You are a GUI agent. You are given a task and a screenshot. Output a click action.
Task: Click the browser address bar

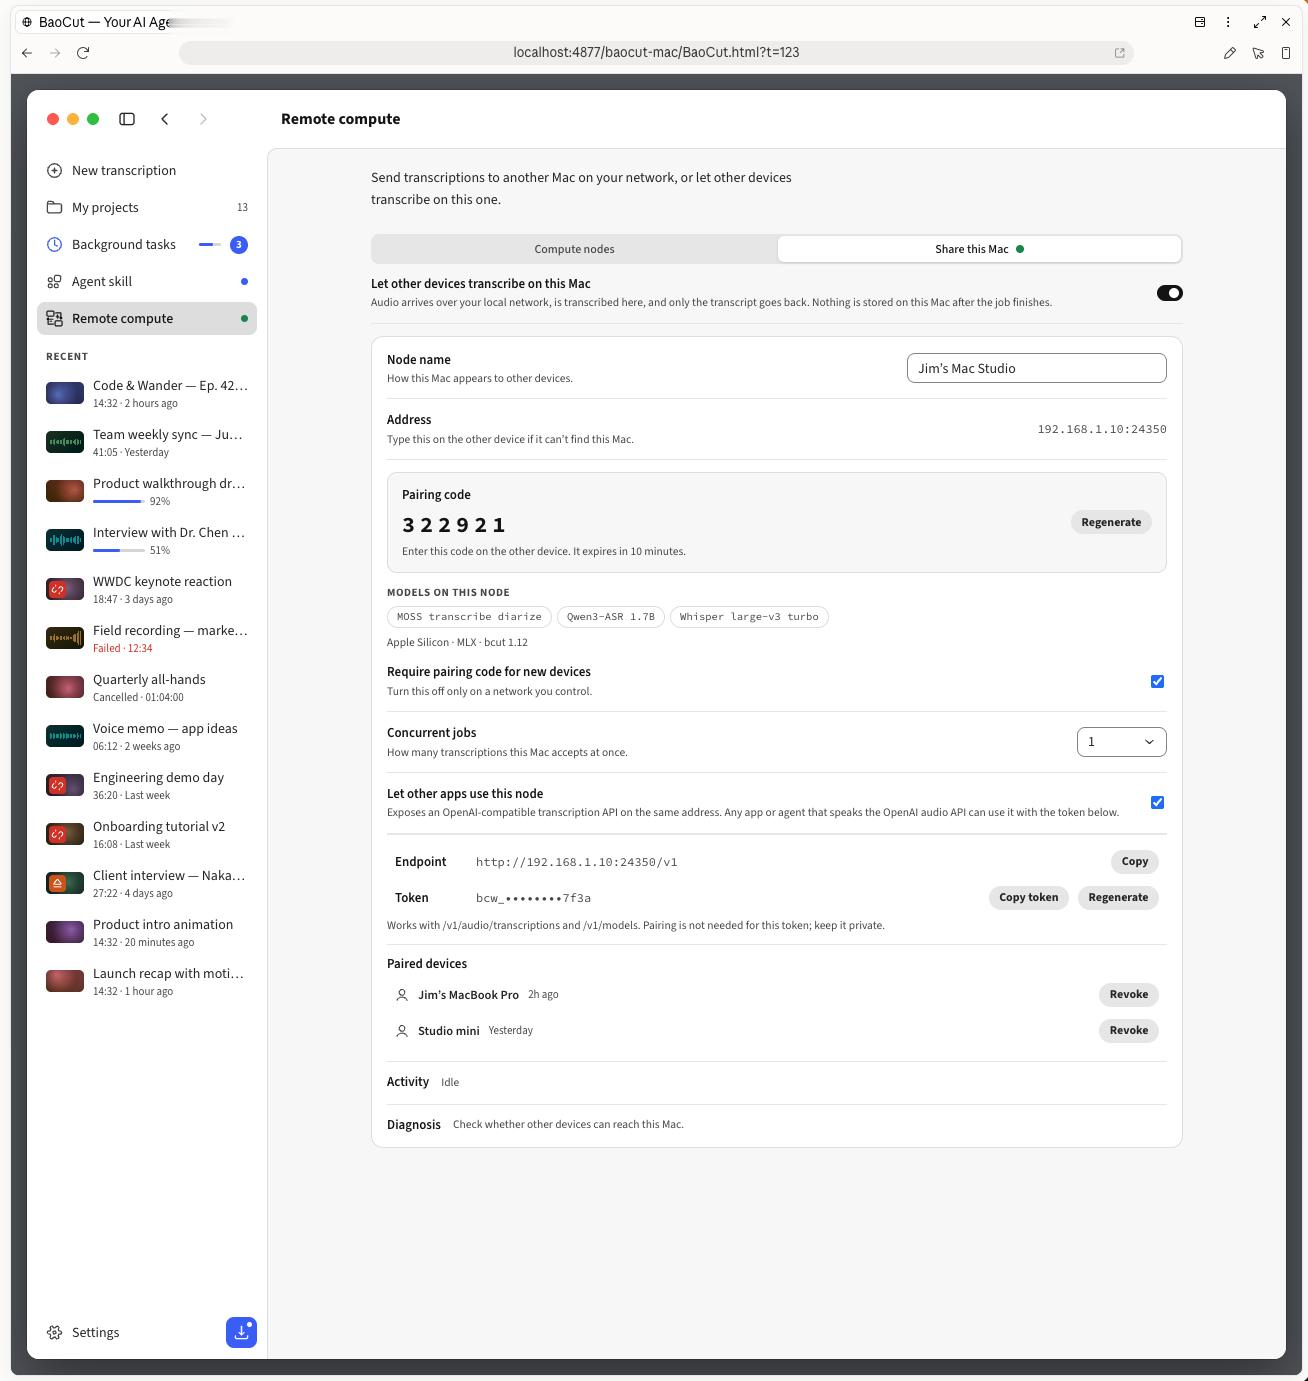[656, 53]
